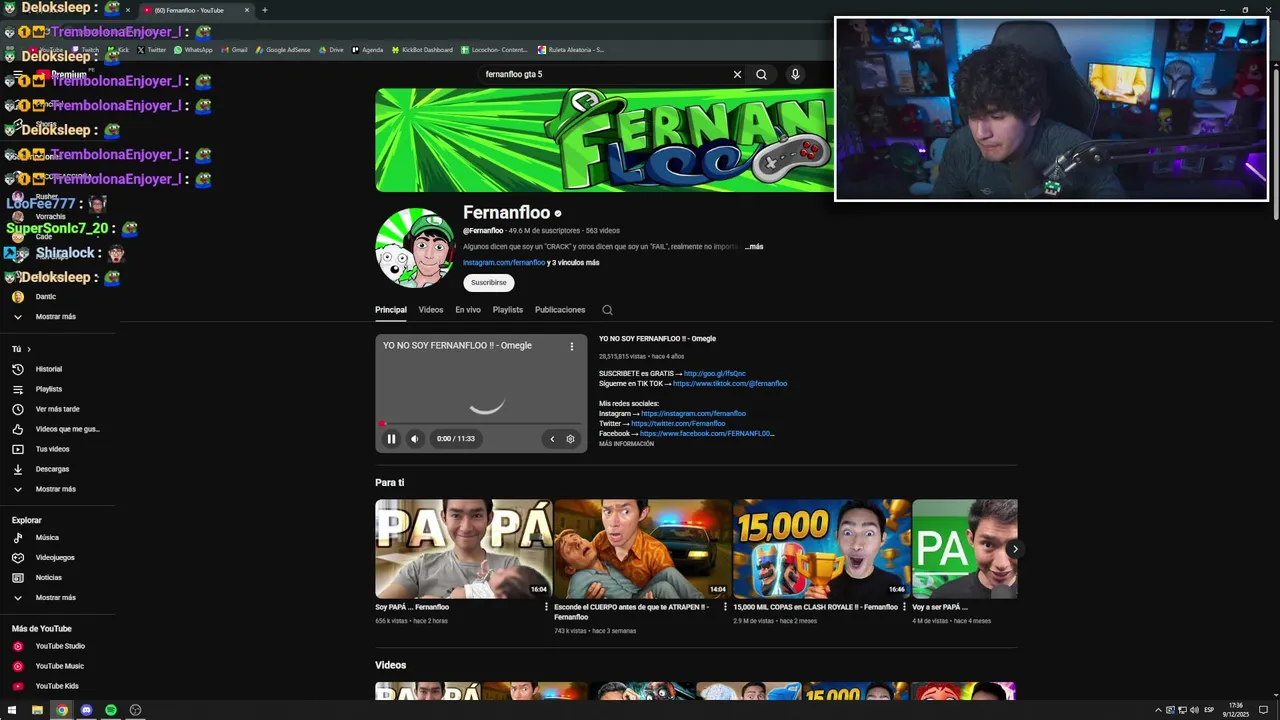Click the search magnifier button

[x=761, y=74]
